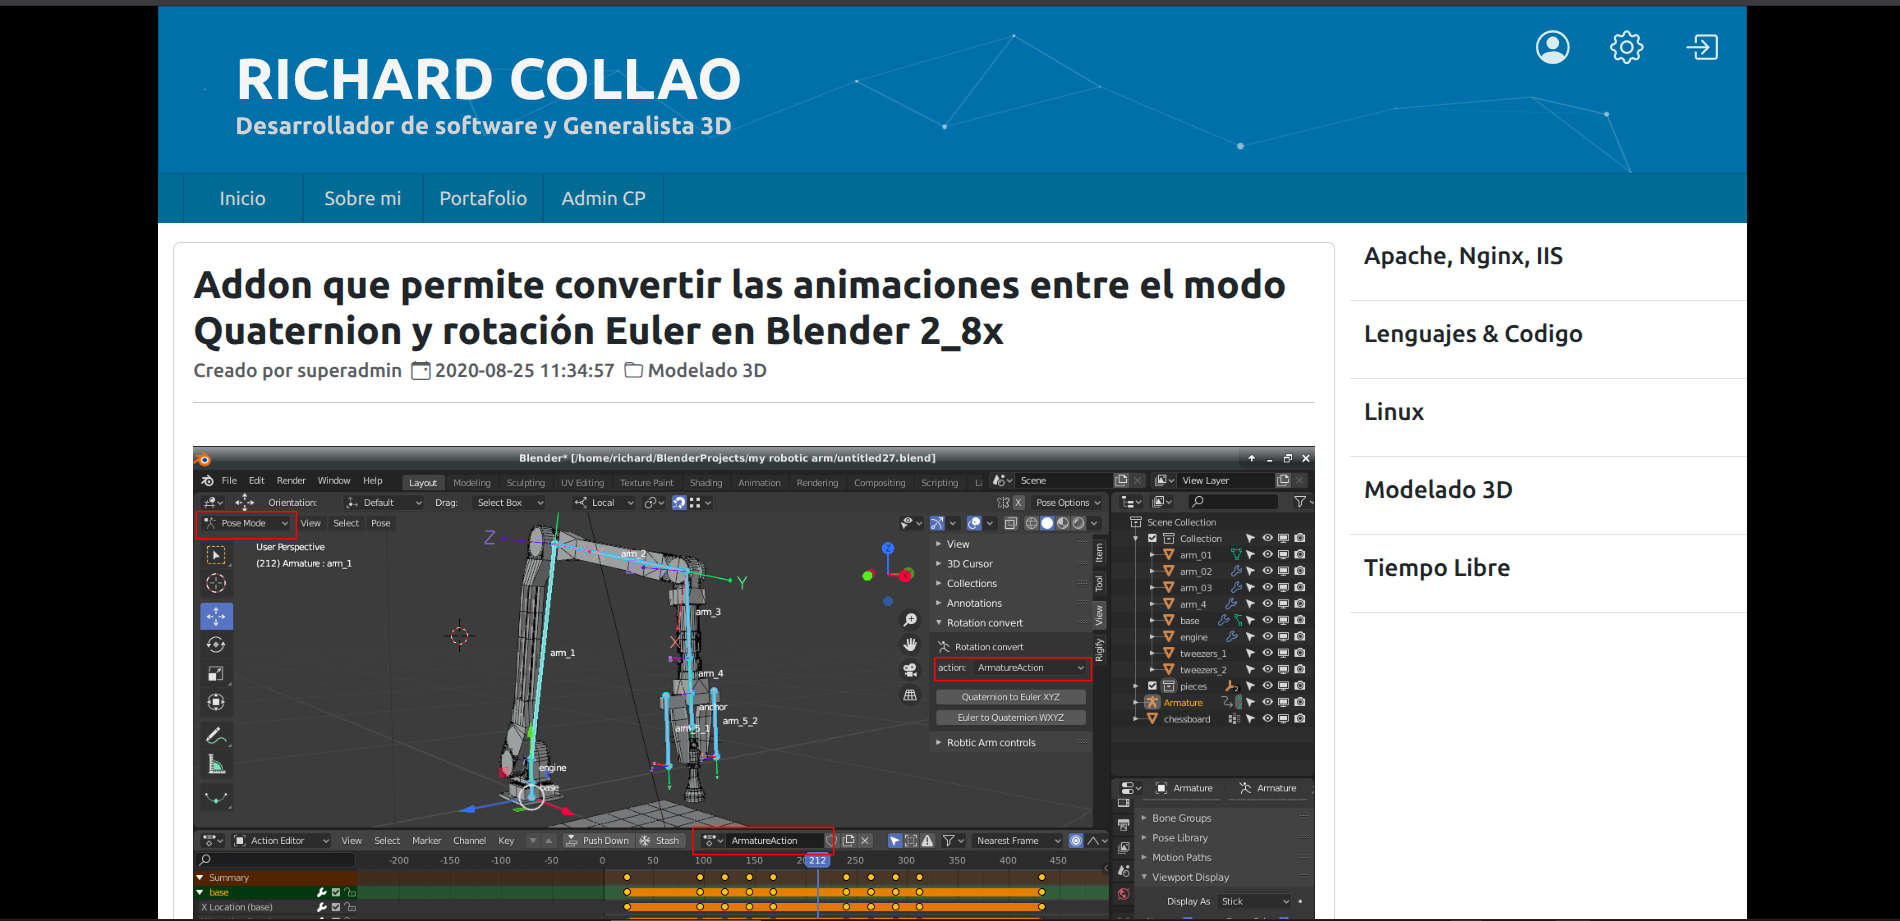Open the Action Editor mode dropdown
Viewport: 1900px width, 921px height.
(281, 841)
